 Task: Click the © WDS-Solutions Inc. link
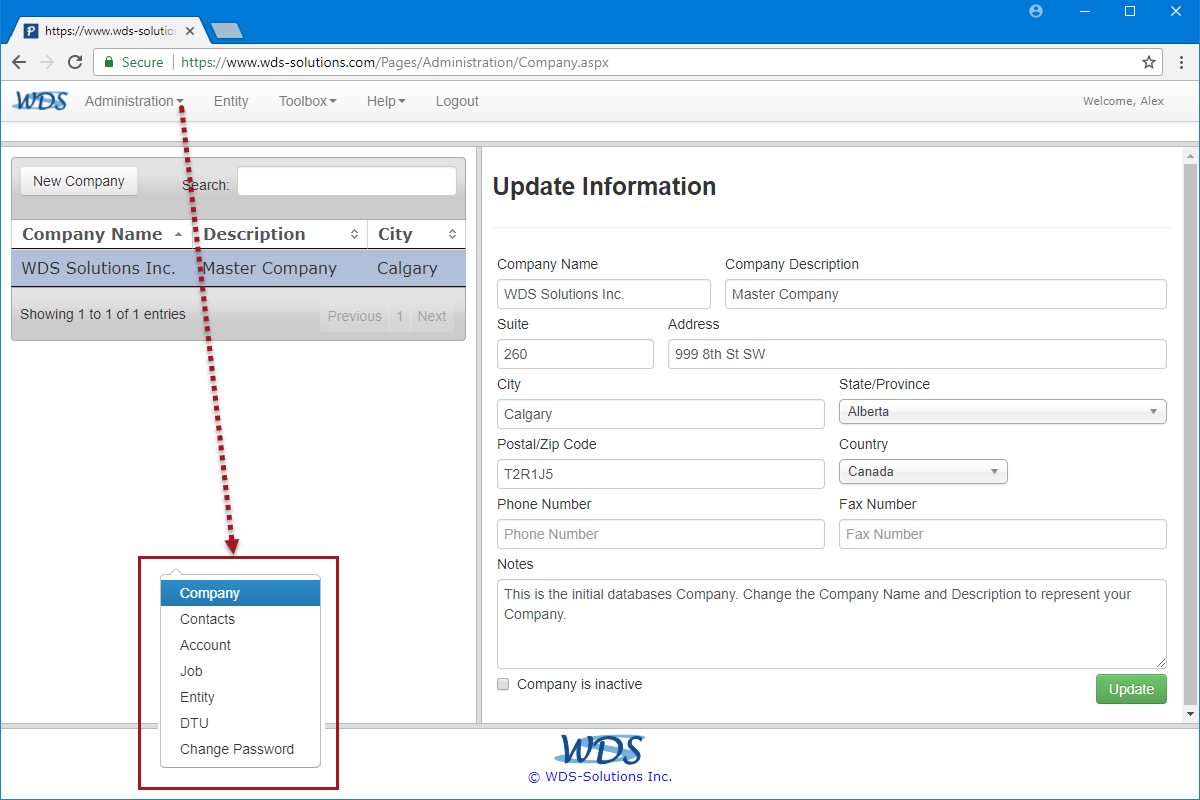click(x=600, y=777)
